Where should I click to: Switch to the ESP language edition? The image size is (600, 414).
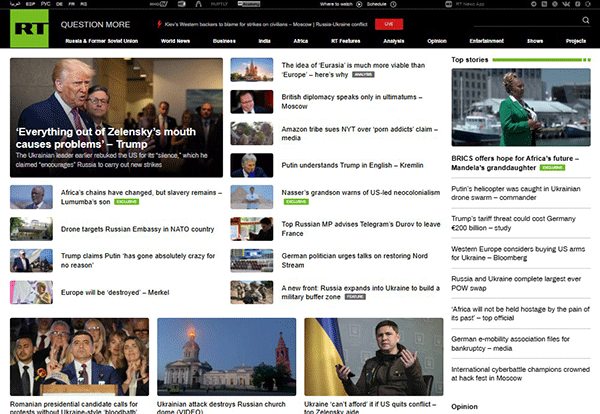30,4
